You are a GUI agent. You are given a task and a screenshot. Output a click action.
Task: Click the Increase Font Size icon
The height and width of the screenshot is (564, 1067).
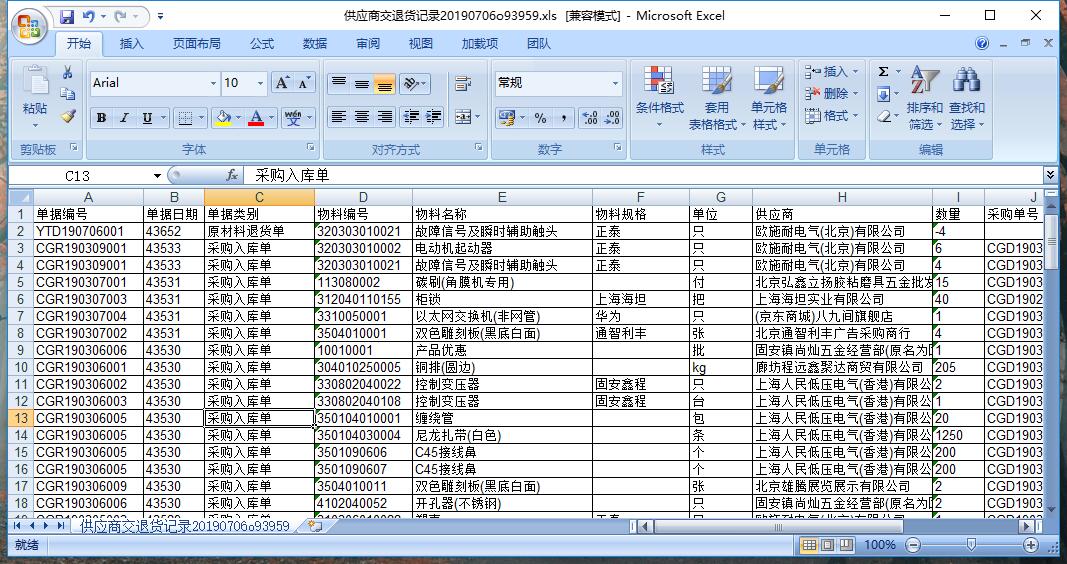point(282,83)
